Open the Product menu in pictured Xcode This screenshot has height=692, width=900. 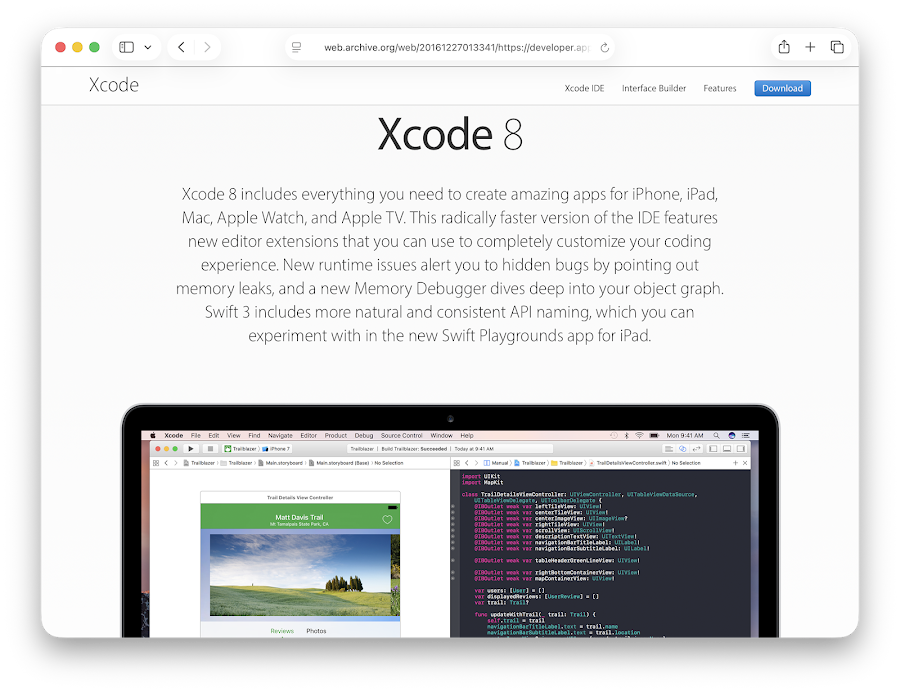[336, 436]
